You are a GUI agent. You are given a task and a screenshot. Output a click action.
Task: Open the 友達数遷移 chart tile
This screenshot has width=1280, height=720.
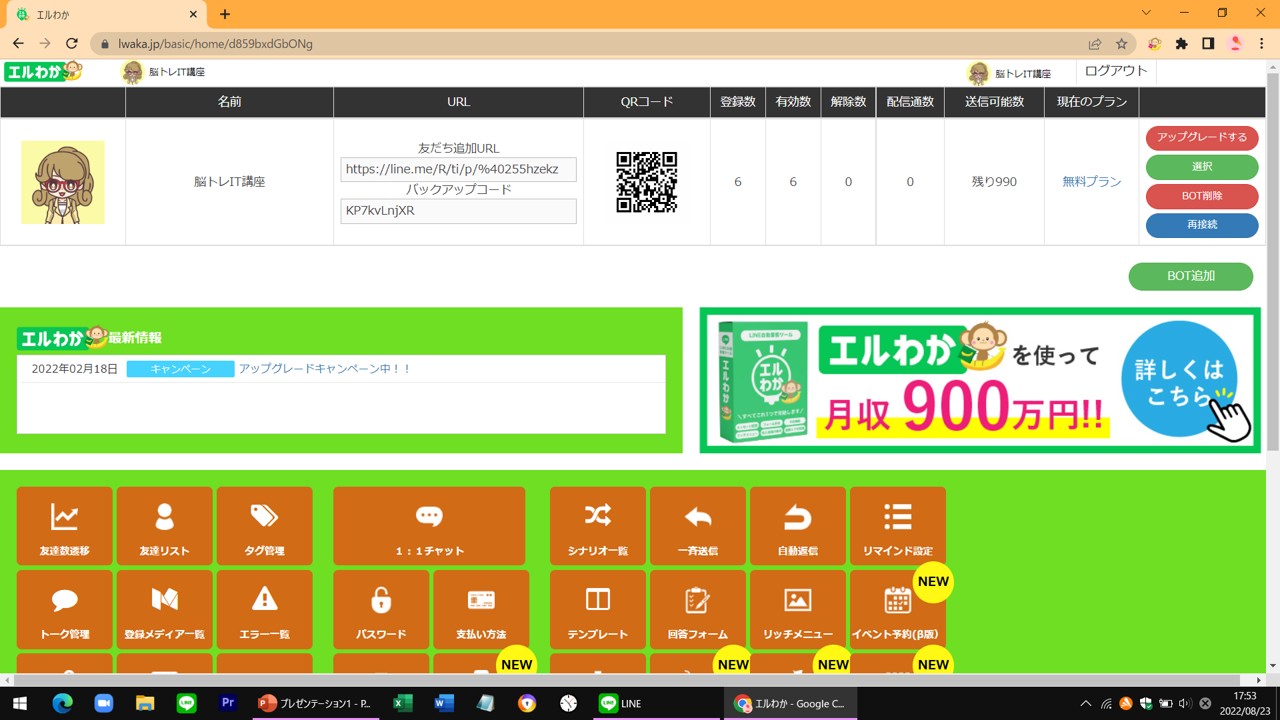65,526
